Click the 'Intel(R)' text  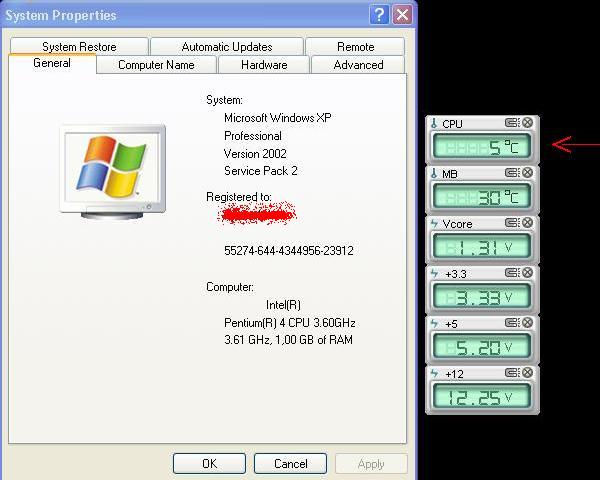pos(283,305)
